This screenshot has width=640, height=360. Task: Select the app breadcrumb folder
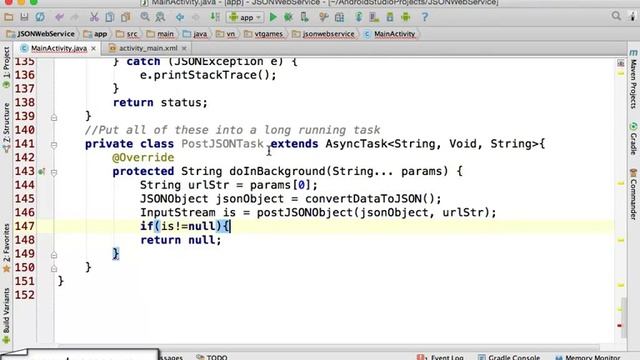(96, 34)
